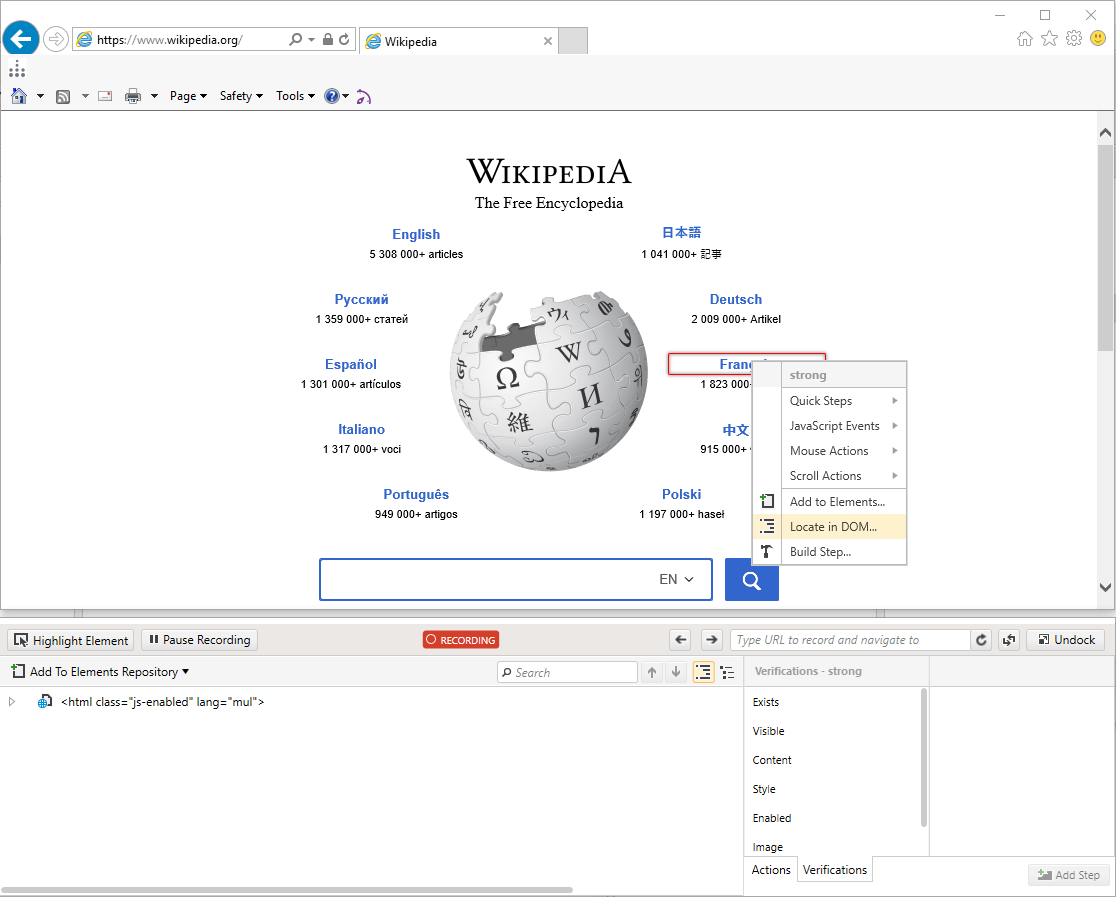Open the Print dropdown arrow
1116x897 pixels.
(x=154, y=96)
